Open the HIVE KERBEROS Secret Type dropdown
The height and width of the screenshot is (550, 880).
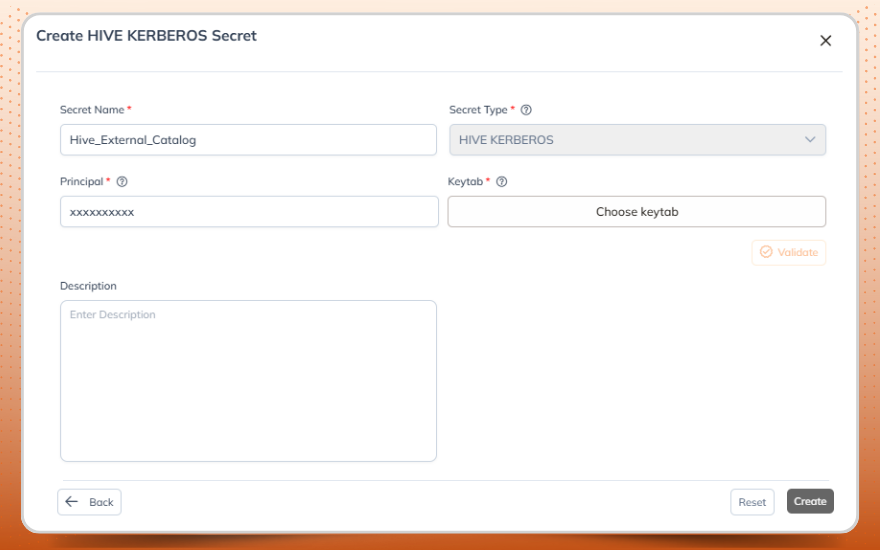(637, 140)
